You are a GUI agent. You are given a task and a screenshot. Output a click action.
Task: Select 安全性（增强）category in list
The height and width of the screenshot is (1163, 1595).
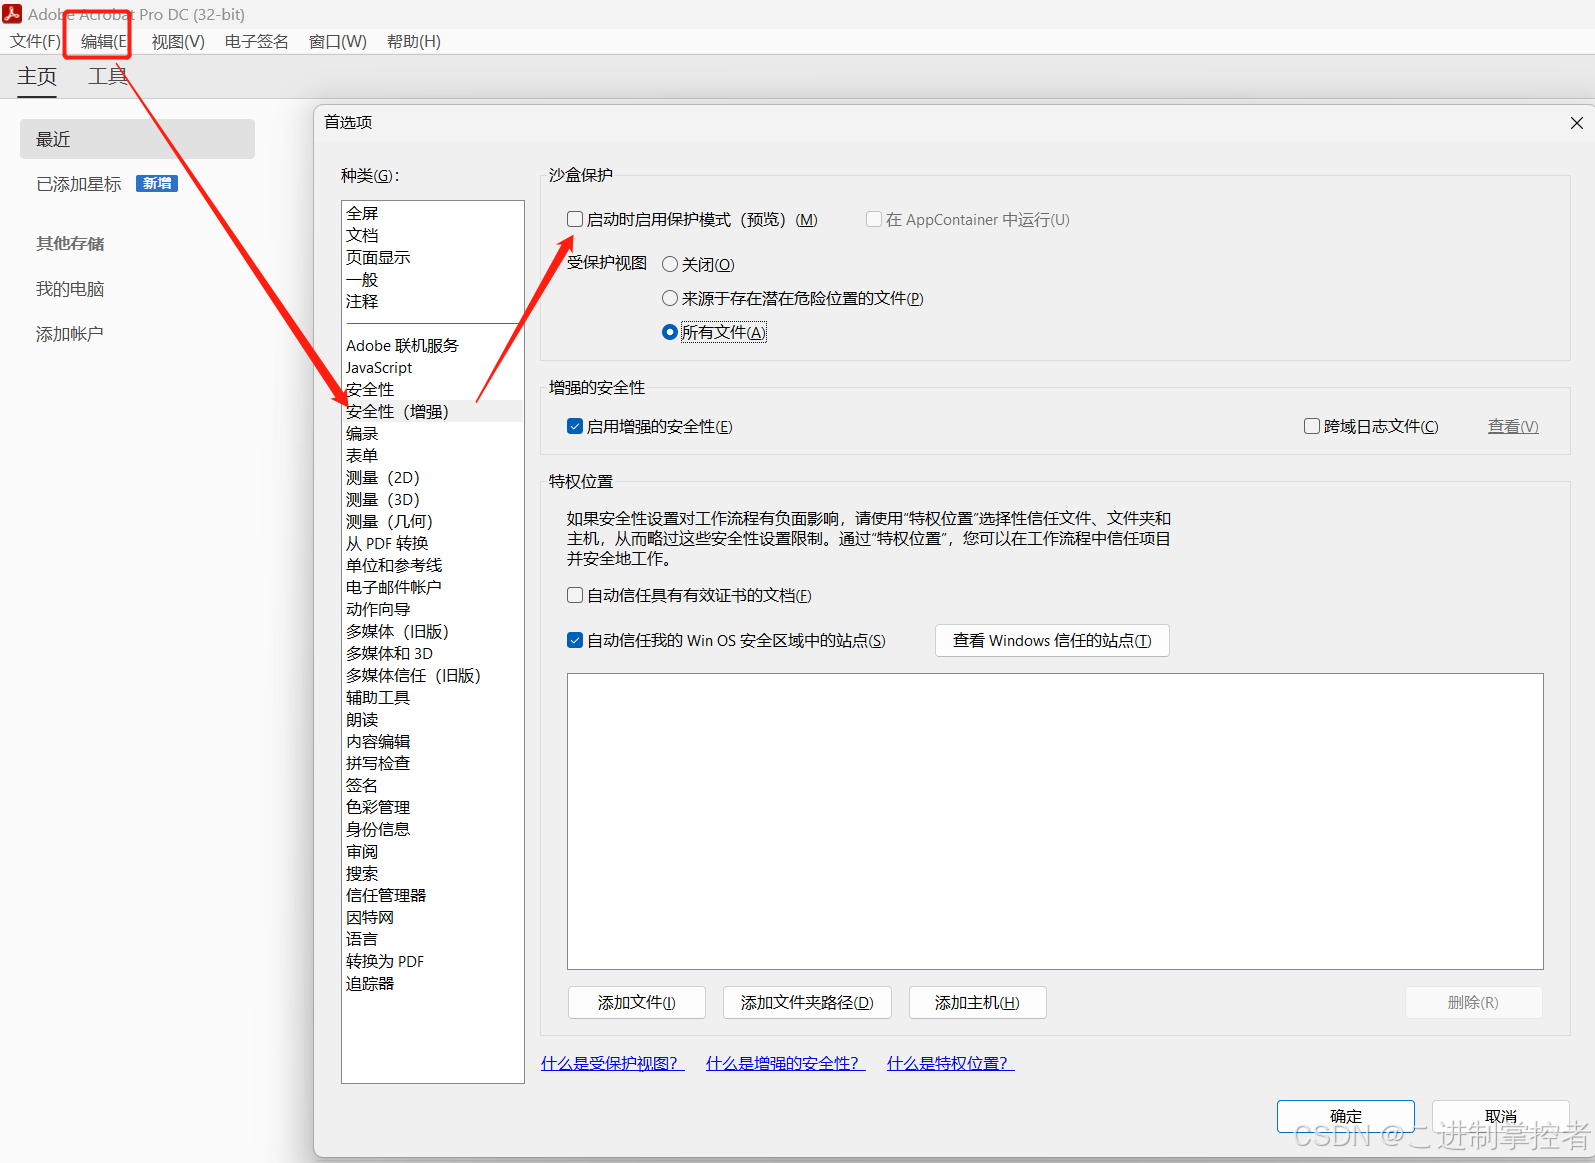click(x=432, y=411)
